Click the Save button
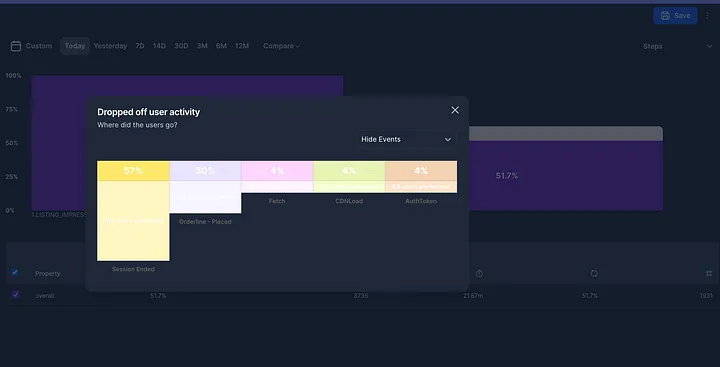 tap(675, 16)
